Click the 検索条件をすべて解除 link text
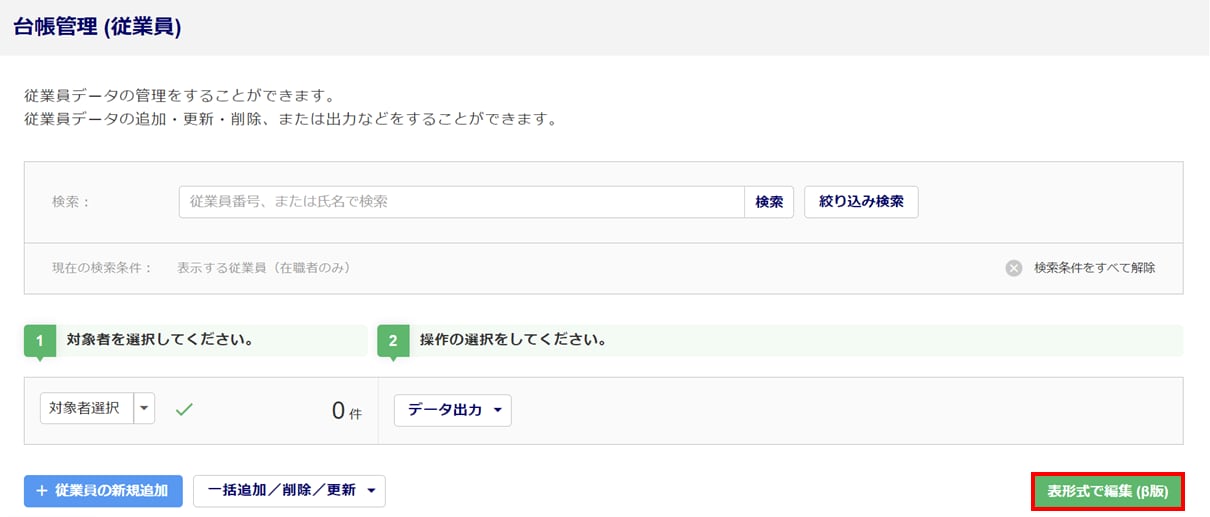The width and height of the screenshot is (1210, 517). [x=1094, y=268]
